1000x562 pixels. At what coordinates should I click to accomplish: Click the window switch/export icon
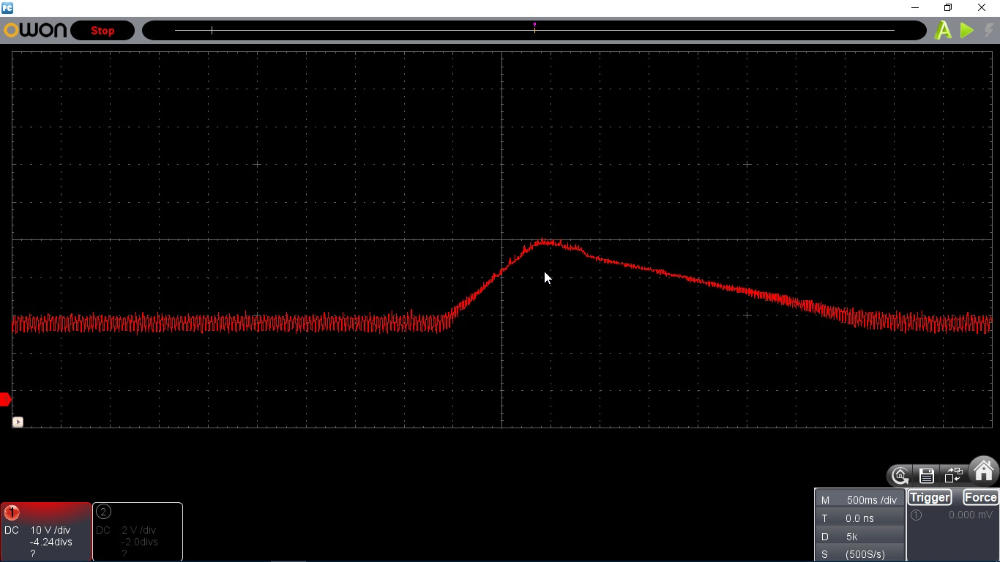[953, 475]
